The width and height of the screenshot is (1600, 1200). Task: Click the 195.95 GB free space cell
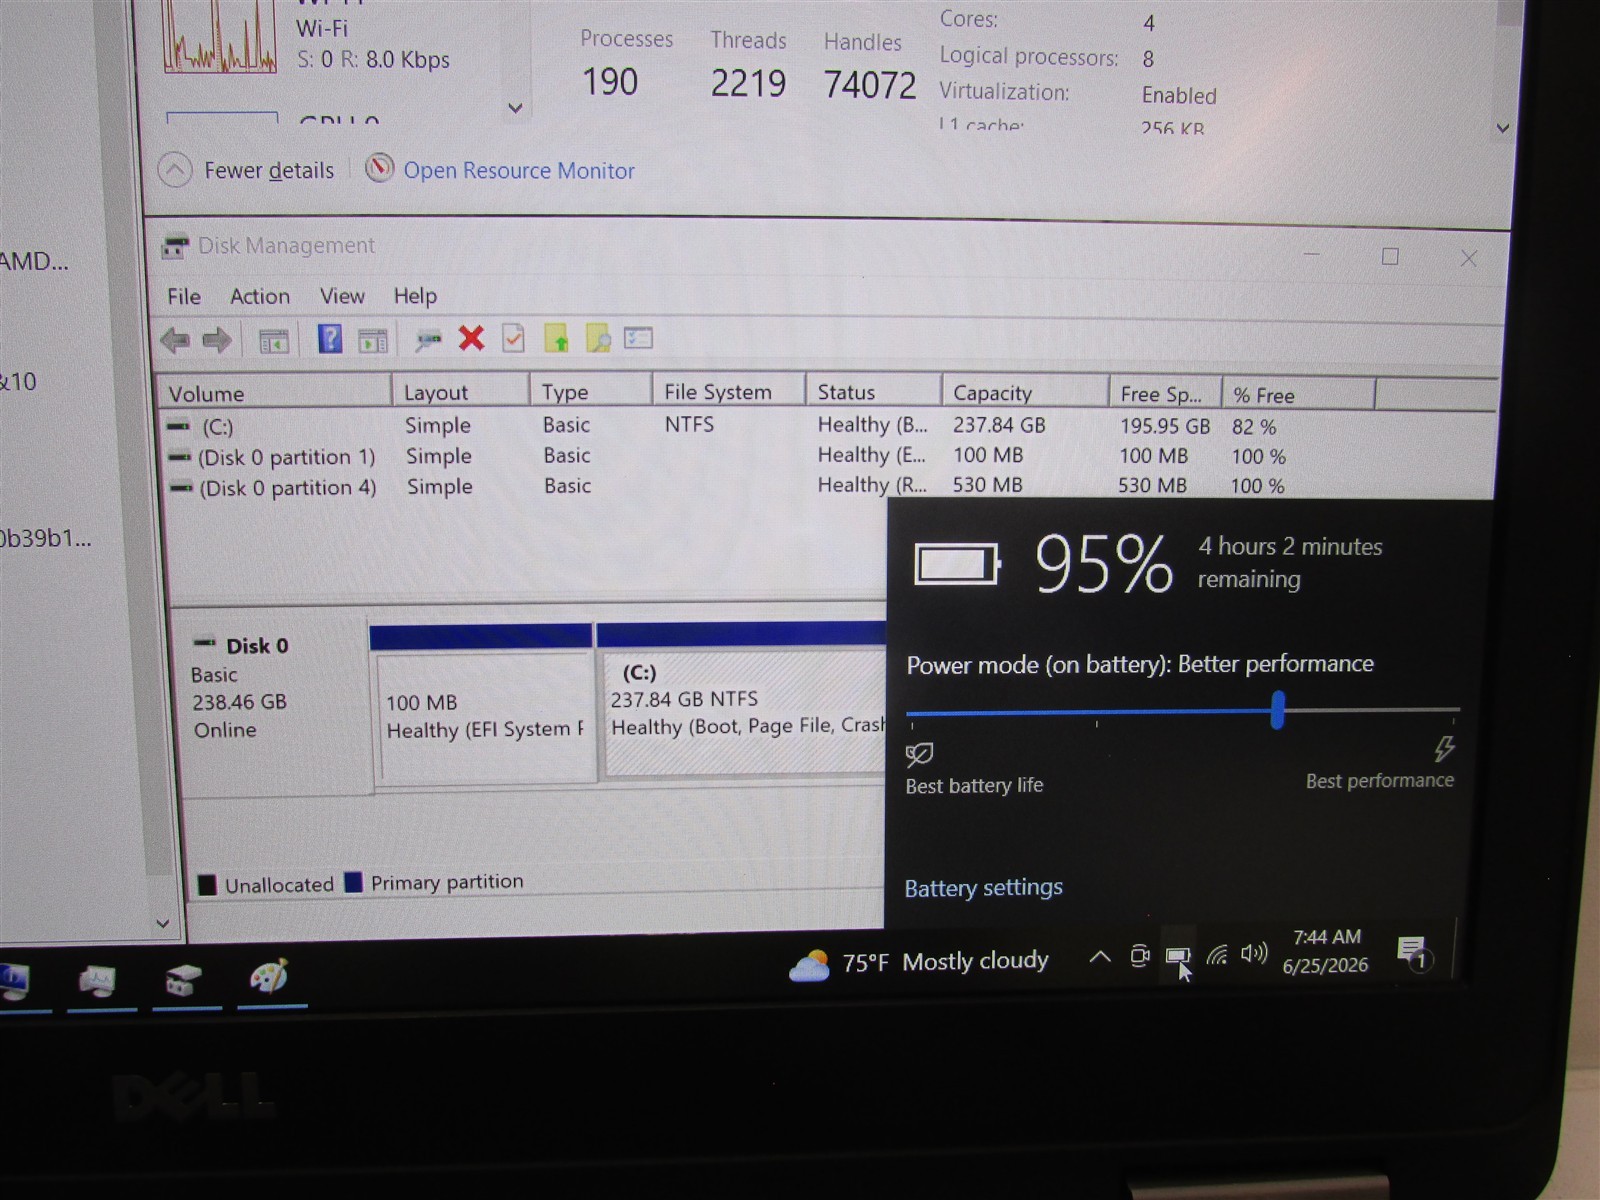(x=1164, y=426)
